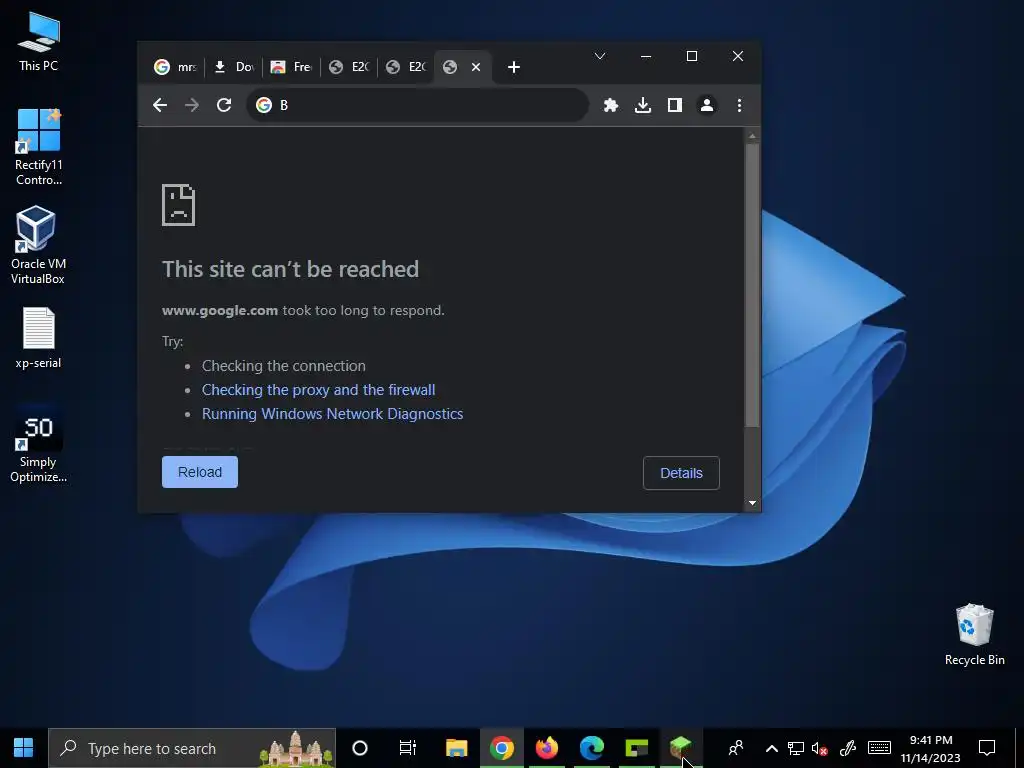Select the Oracle VM VirtualBox desktop icon

click(38, 246)
